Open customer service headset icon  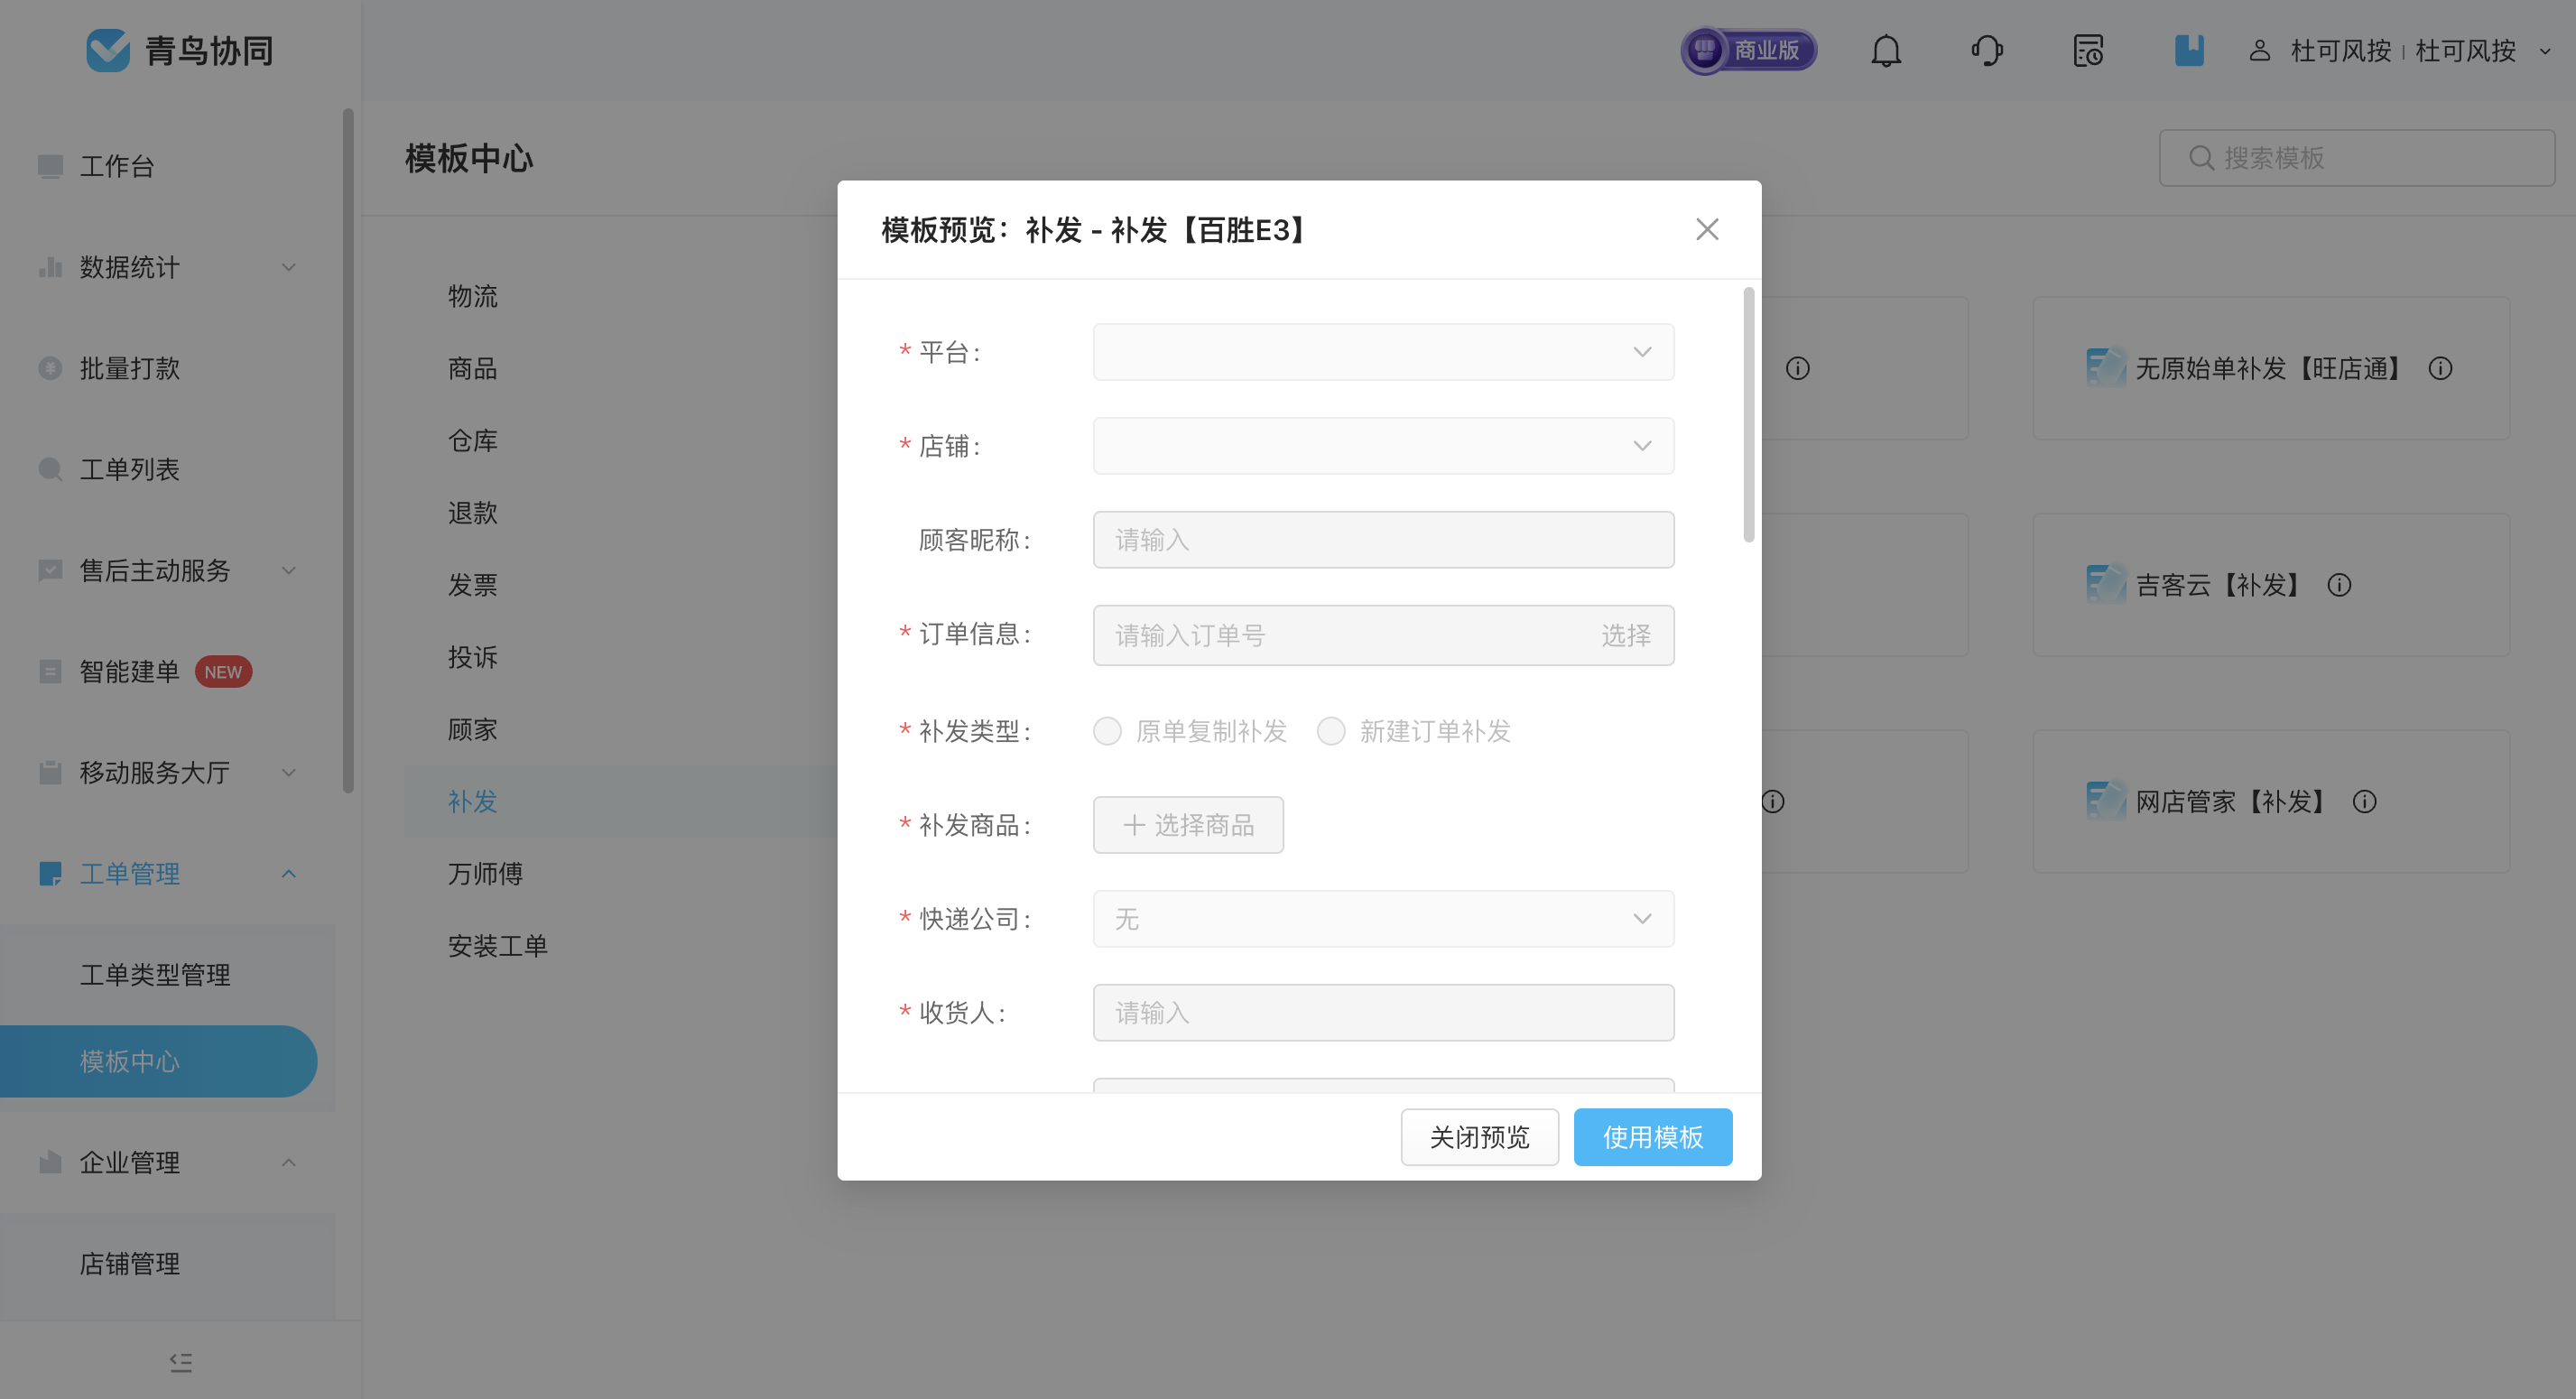coord(1987,50)
